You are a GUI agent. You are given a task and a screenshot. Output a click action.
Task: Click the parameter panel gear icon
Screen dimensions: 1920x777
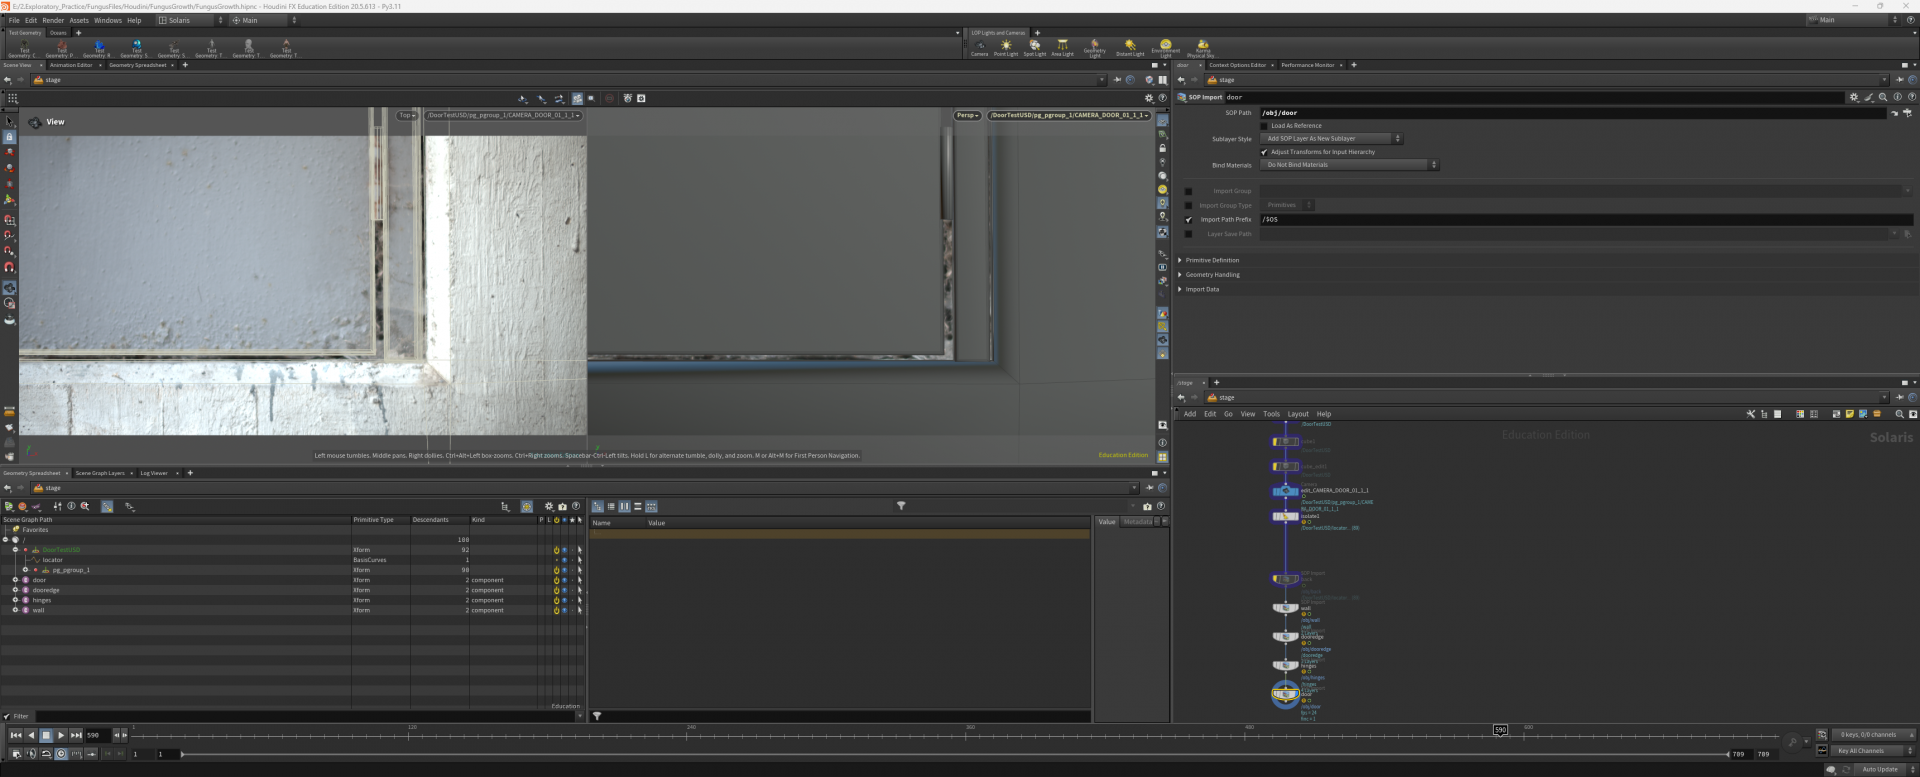pos(1853,97)
